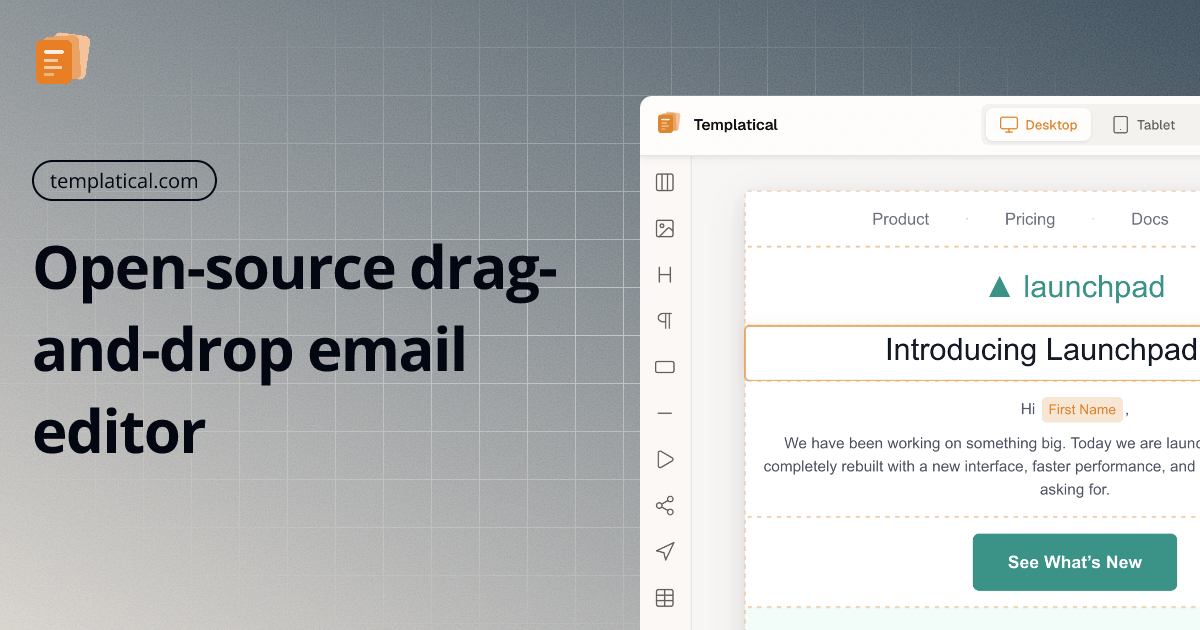Pick the Heading block icon
The width and height of the screenshot is (1200, 630).
pos(665,275)
